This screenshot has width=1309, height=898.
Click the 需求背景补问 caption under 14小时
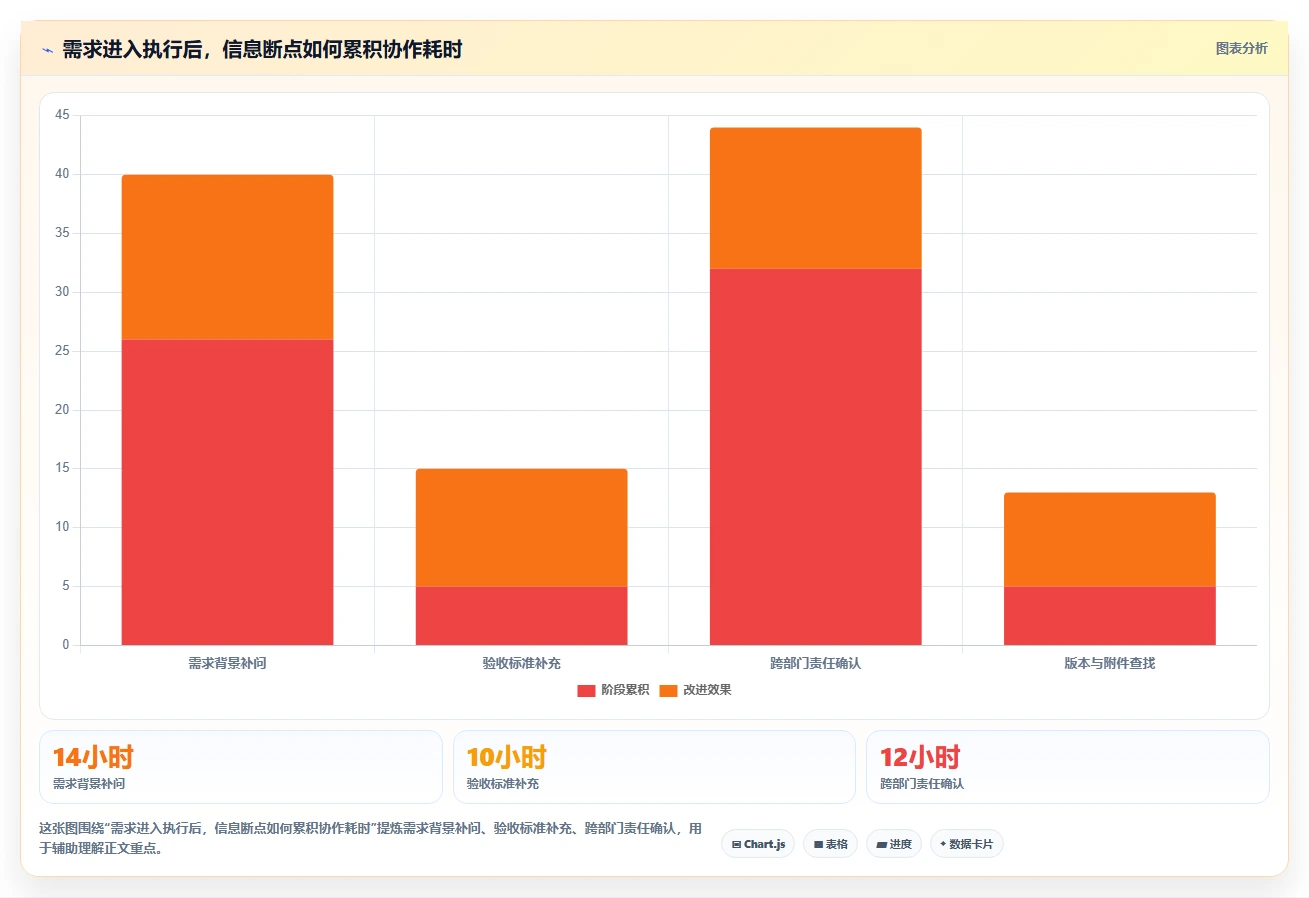(89, 784)
